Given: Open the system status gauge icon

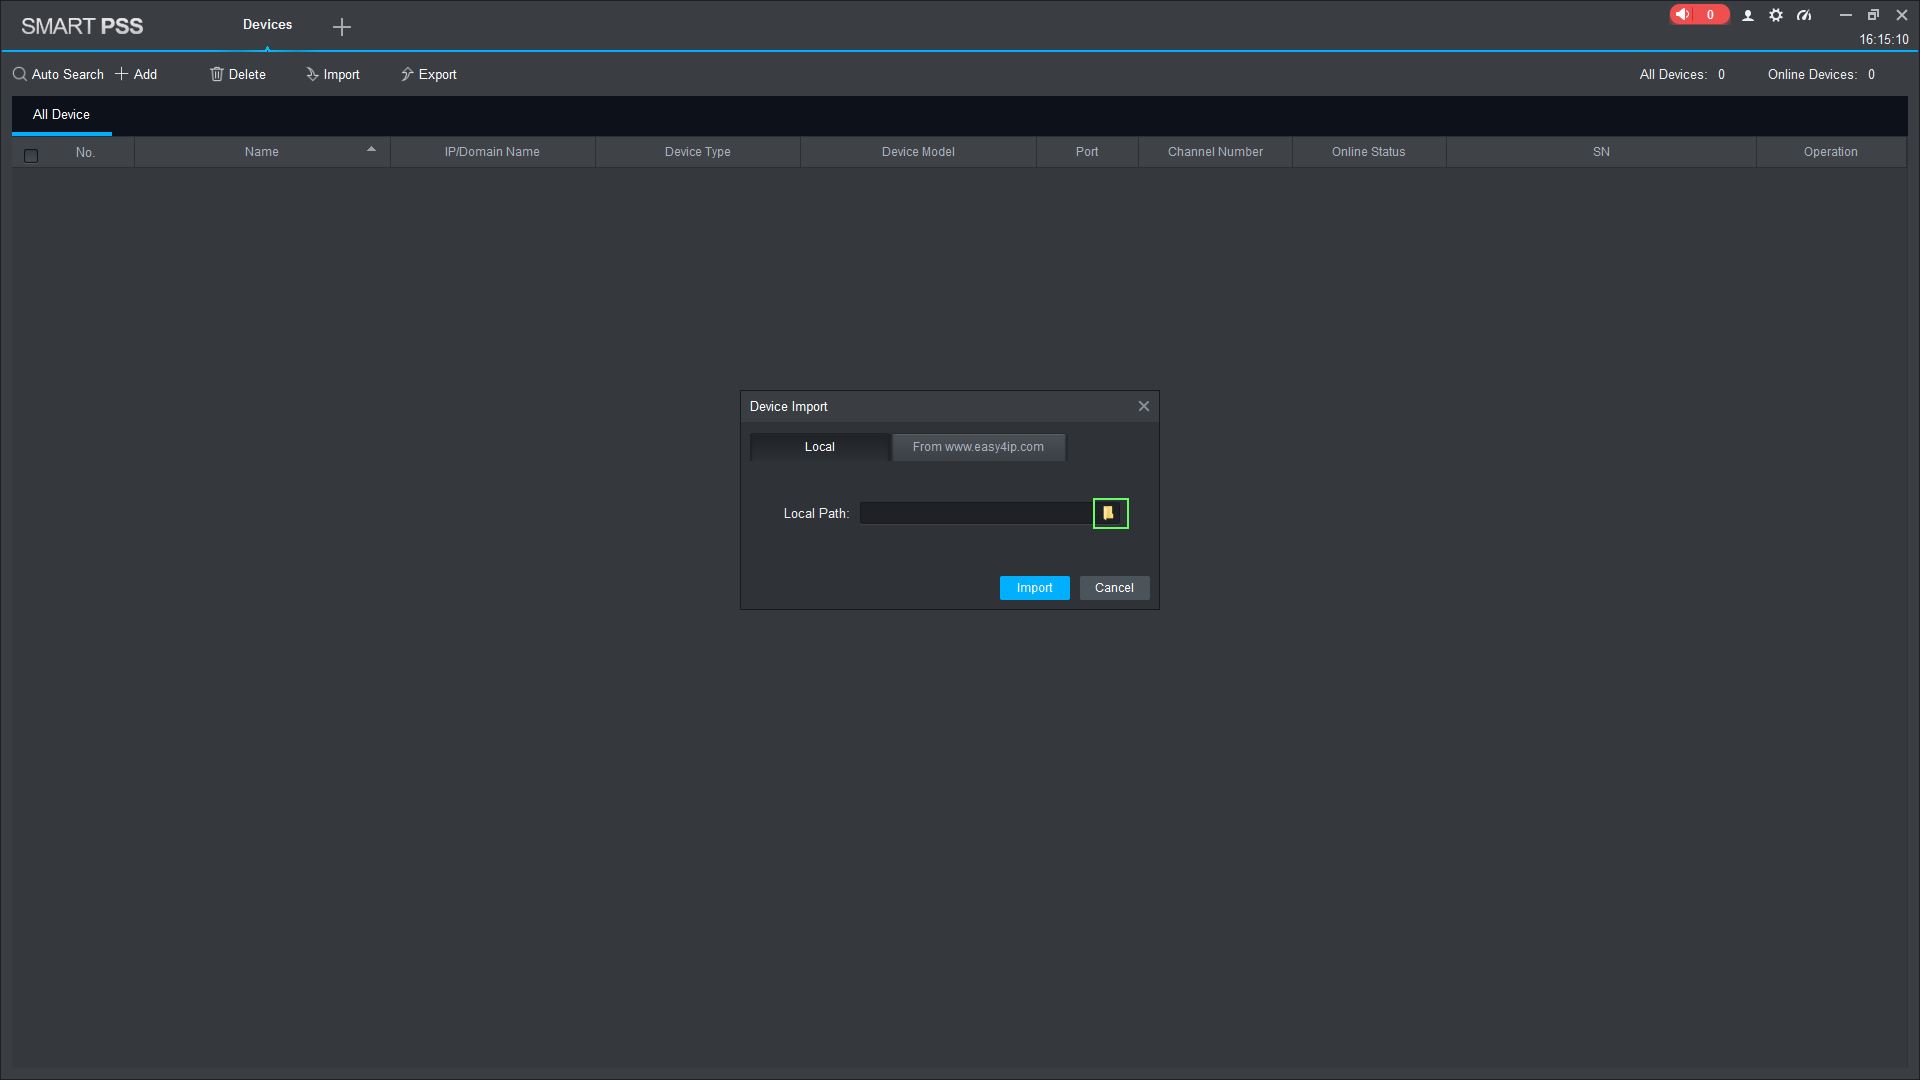Looking at the screenshot, I should coord(1804,15).
